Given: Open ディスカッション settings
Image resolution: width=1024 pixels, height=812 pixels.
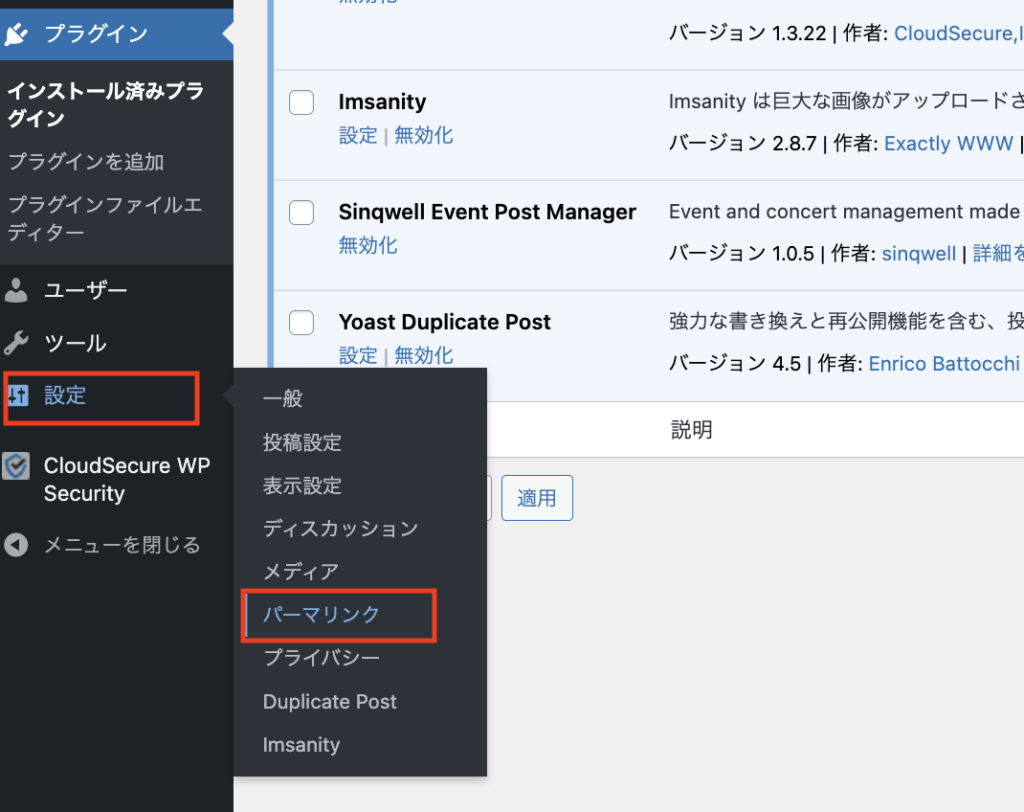Looking at the screenshot, I should click(340, 528).
